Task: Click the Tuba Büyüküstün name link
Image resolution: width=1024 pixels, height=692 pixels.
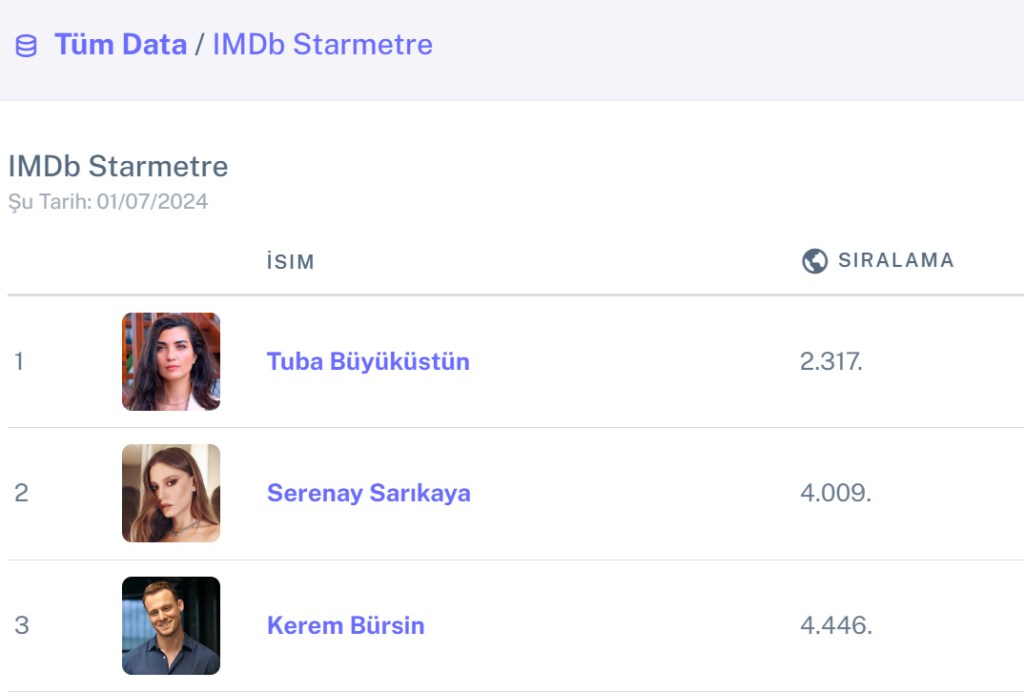Action: (x=368, y=362)
